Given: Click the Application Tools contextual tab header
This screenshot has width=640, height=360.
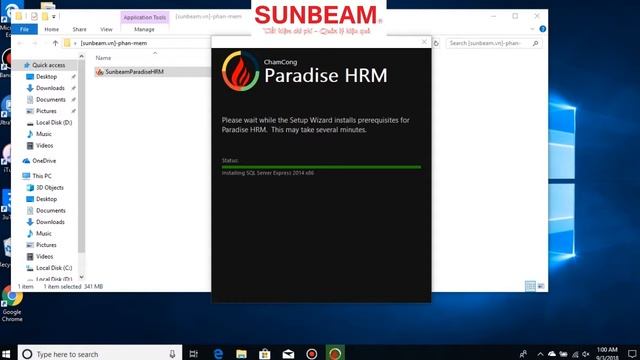Looking at the screenshot, I should 144,18.
